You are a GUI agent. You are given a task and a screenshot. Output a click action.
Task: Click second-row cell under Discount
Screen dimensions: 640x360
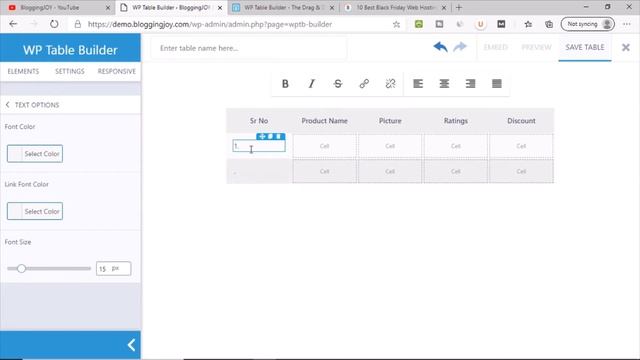point(521,171)
